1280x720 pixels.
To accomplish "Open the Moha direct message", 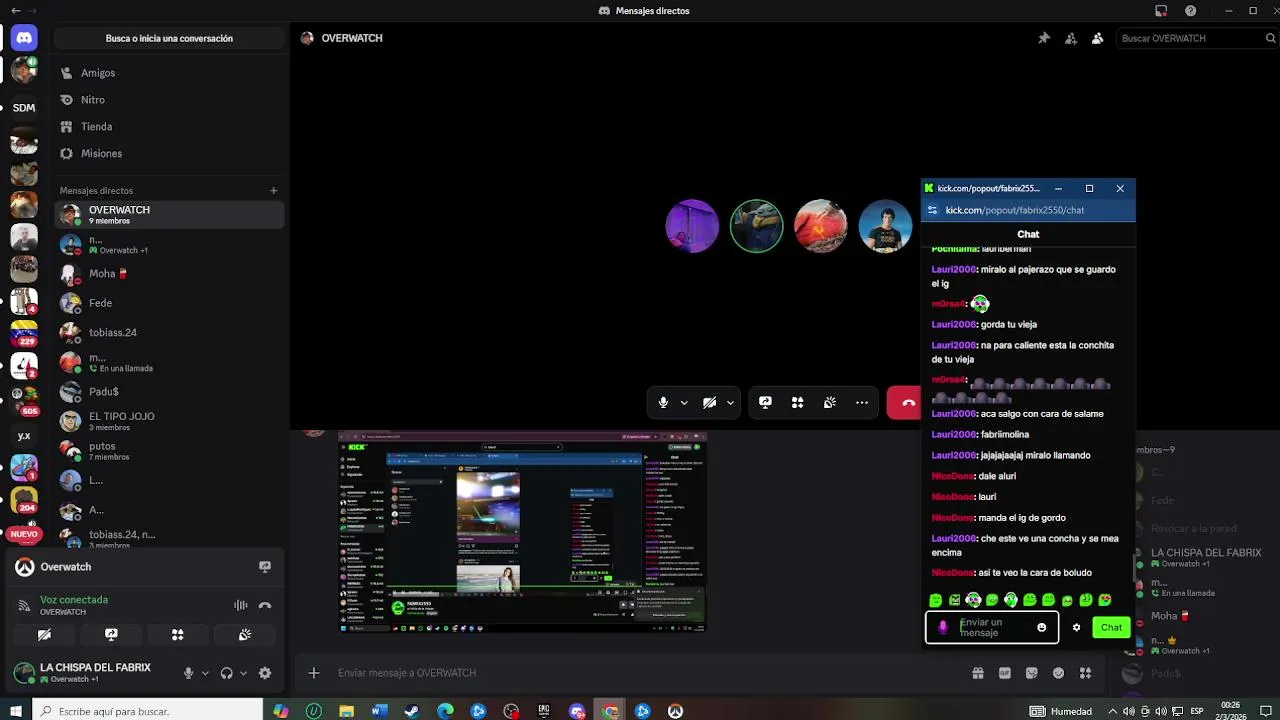I will pyautogui.click(x=169, y=273).
